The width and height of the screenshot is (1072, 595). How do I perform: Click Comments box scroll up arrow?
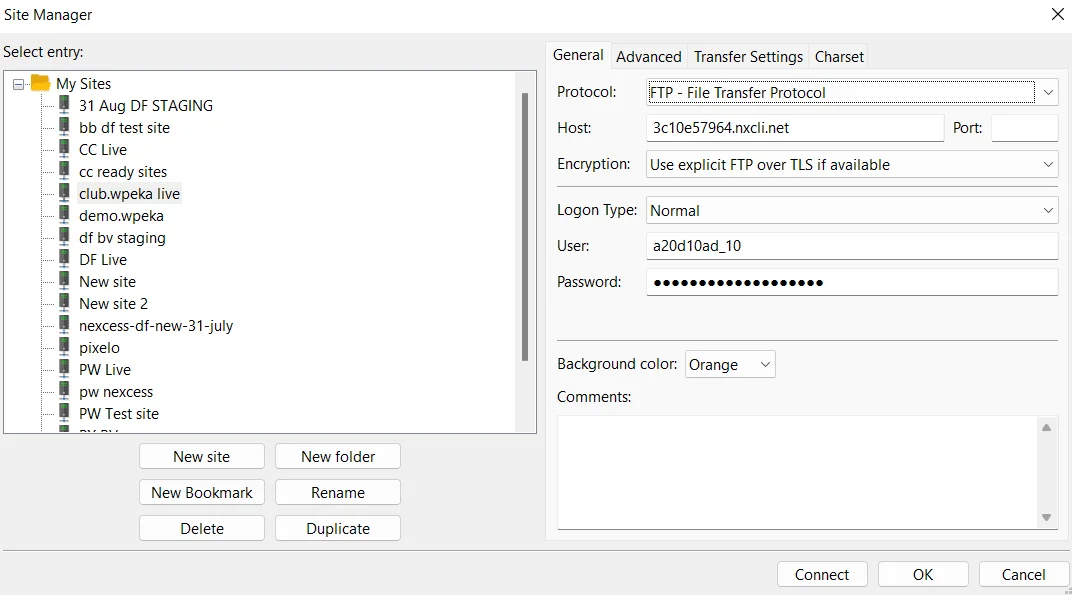click(x=1046, y=427)
